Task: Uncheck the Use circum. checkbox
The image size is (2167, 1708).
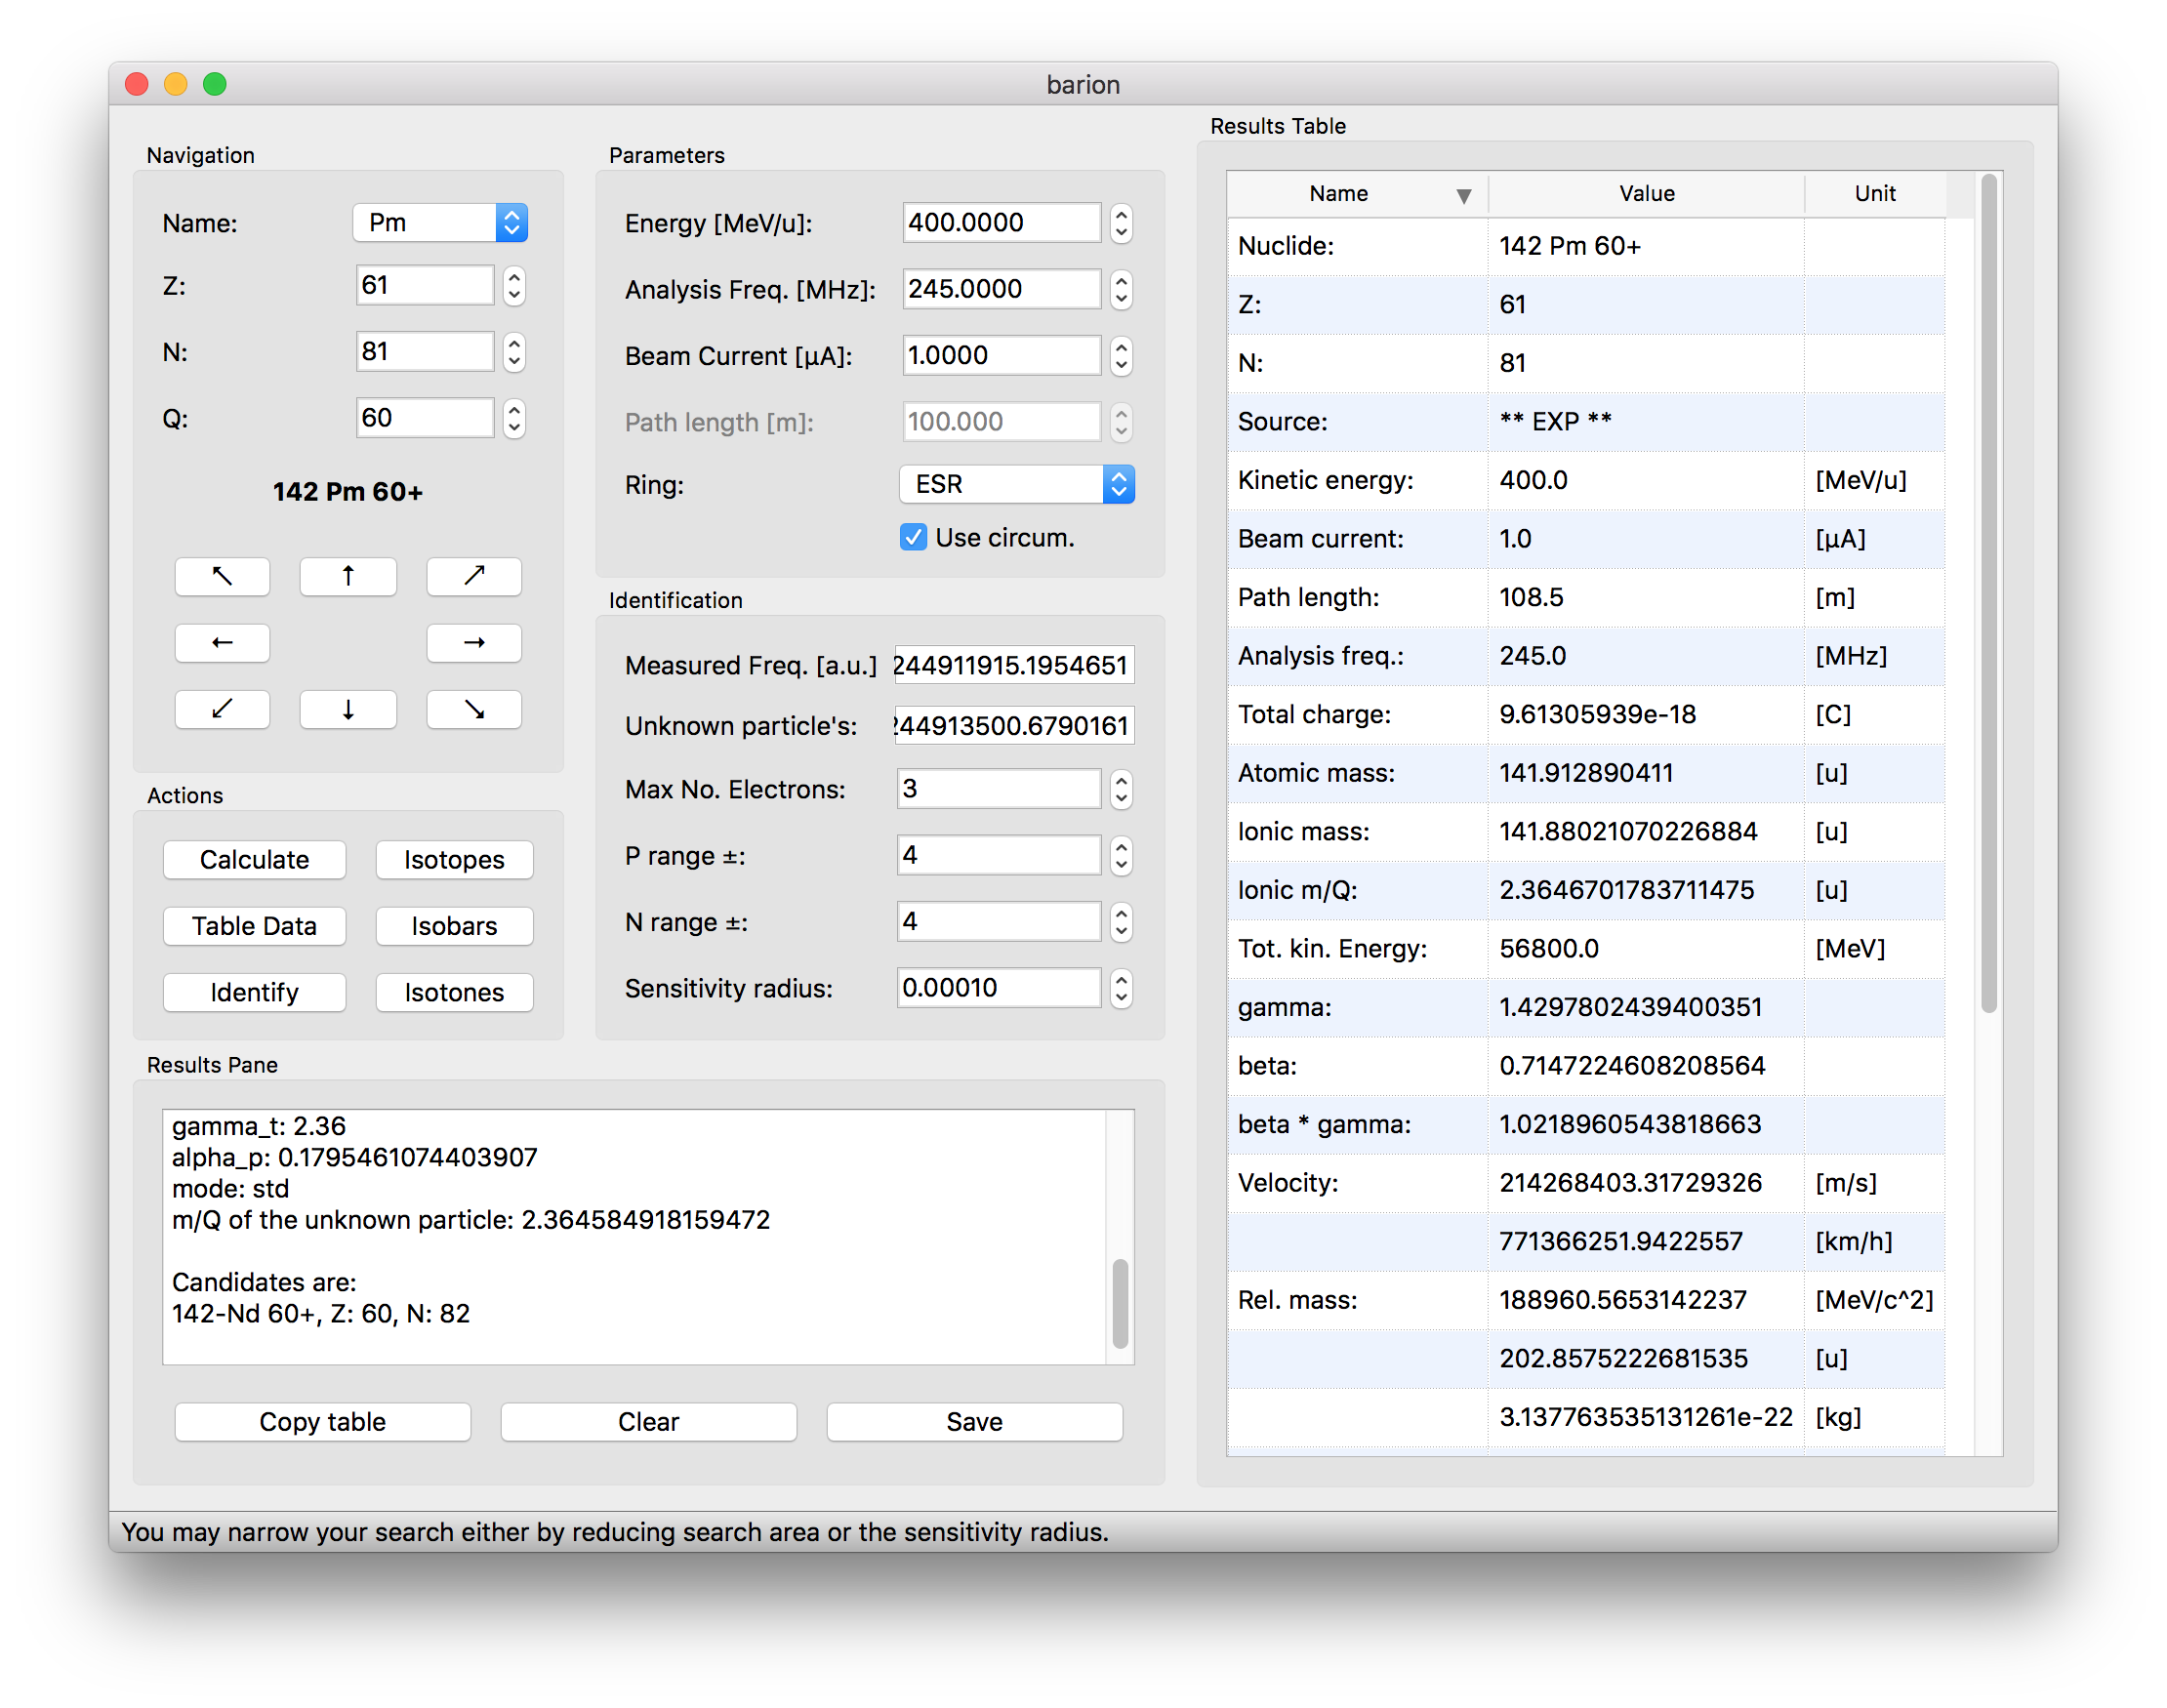Action: click(913, 538)
